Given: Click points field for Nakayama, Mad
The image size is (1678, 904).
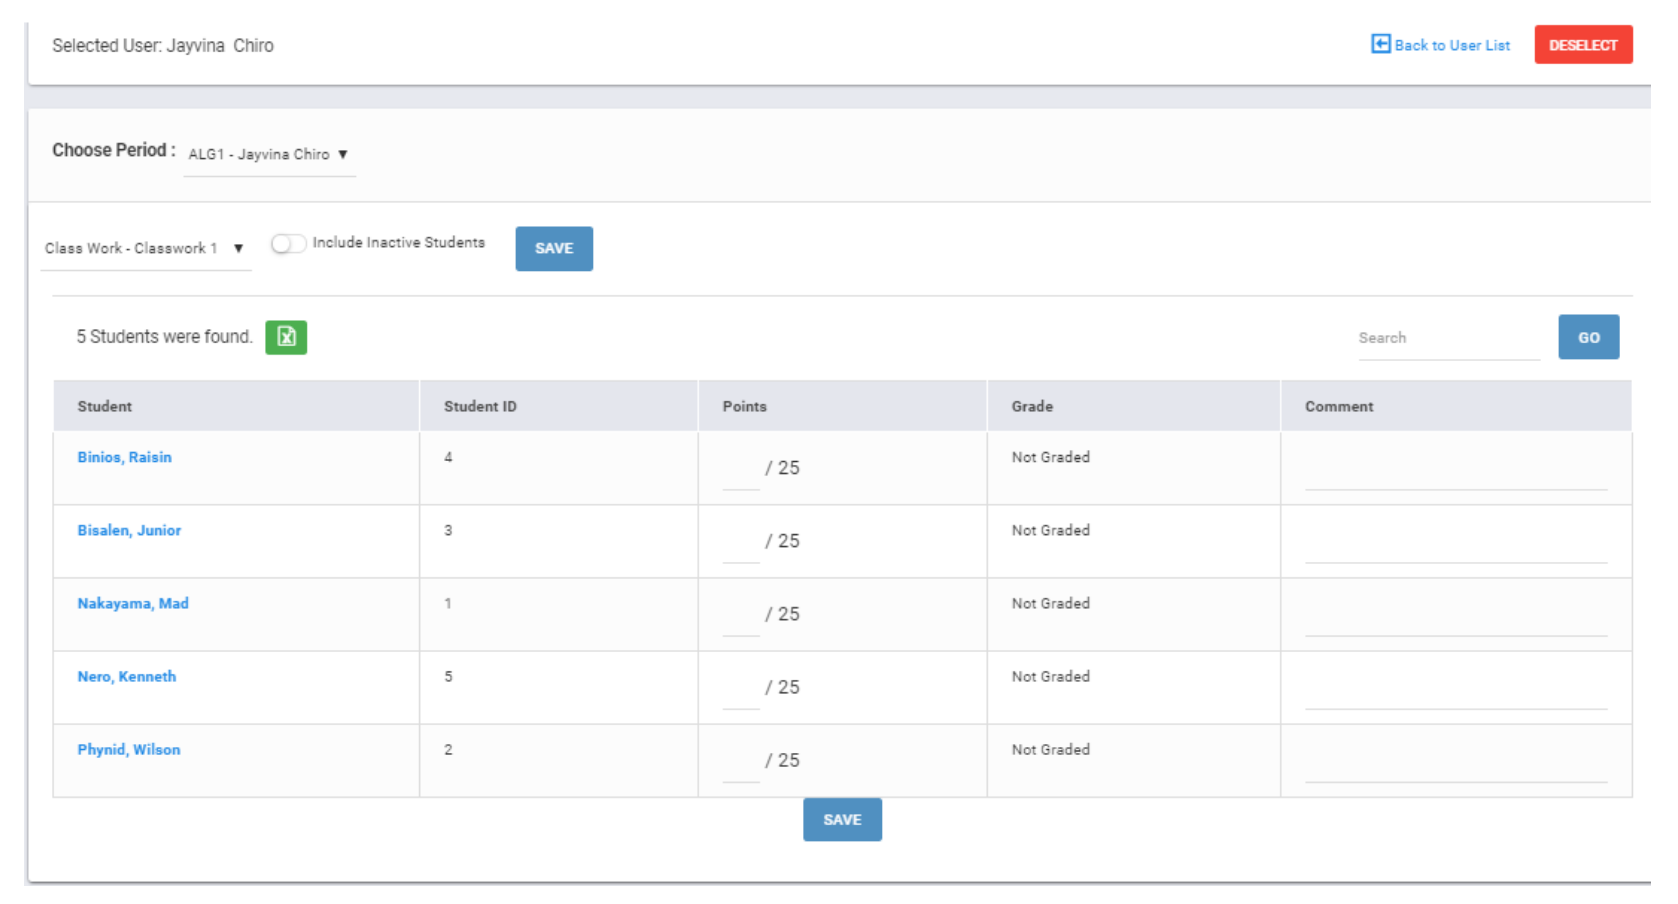Looking at the screenshot, I should [x=740, y=618].
